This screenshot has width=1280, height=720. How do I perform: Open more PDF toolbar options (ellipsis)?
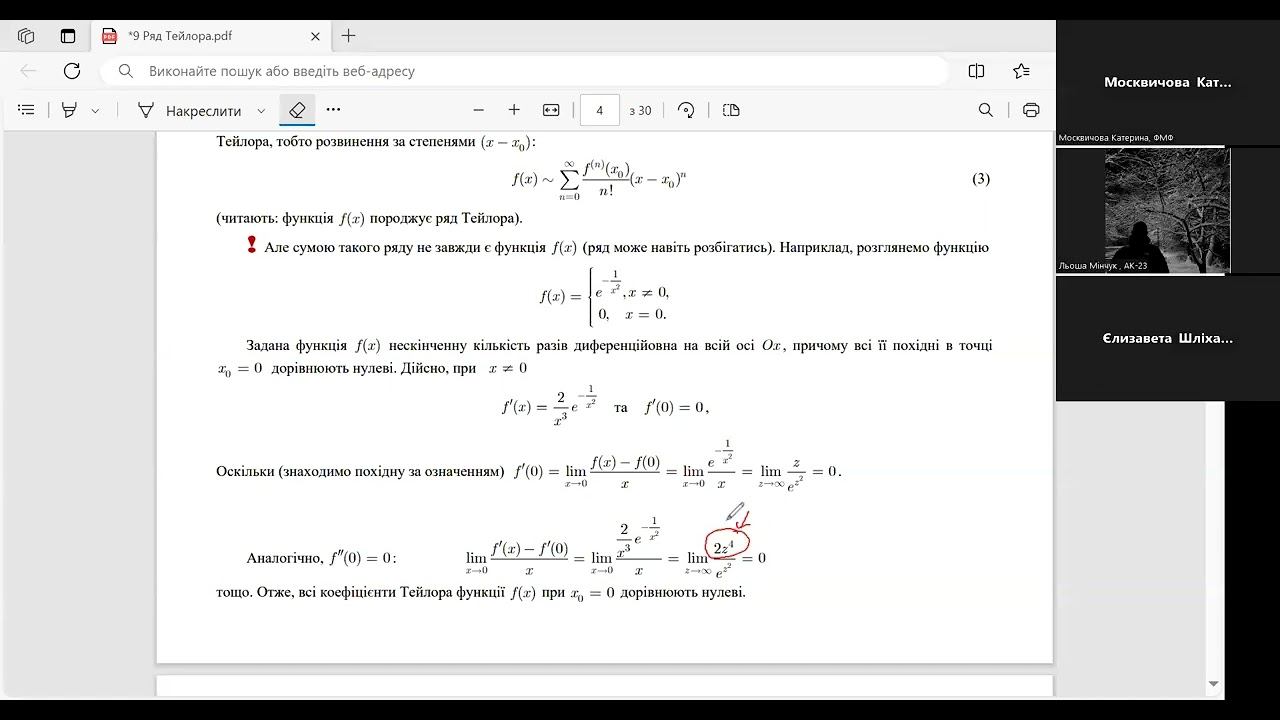click(x=334, y=110)
